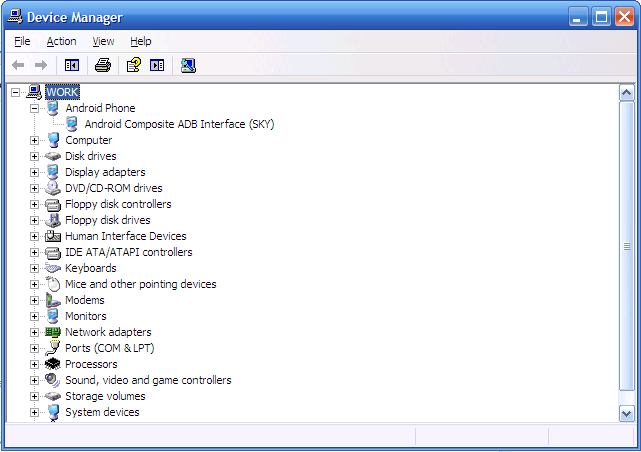This screenshot has width=641, height=452.
Task: Open the View menu
Action: pyautogui.click(x=103, y=41)
